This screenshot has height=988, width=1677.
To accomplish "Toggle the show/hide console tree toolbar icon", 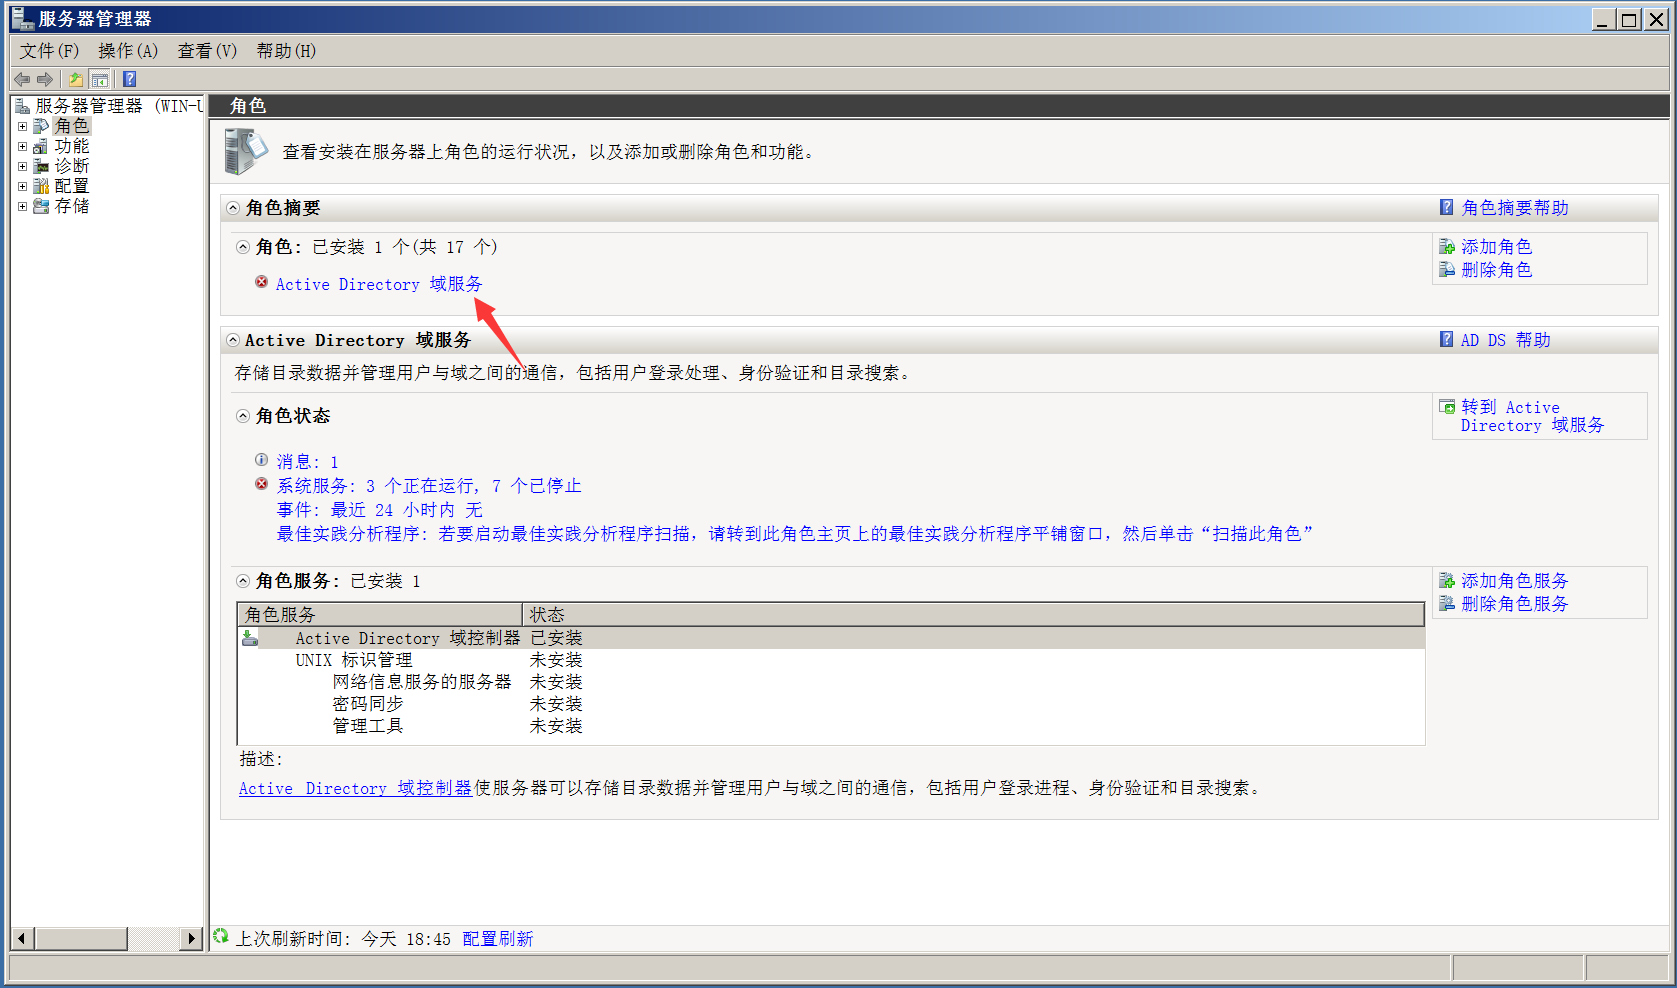I will click(100, 79).
